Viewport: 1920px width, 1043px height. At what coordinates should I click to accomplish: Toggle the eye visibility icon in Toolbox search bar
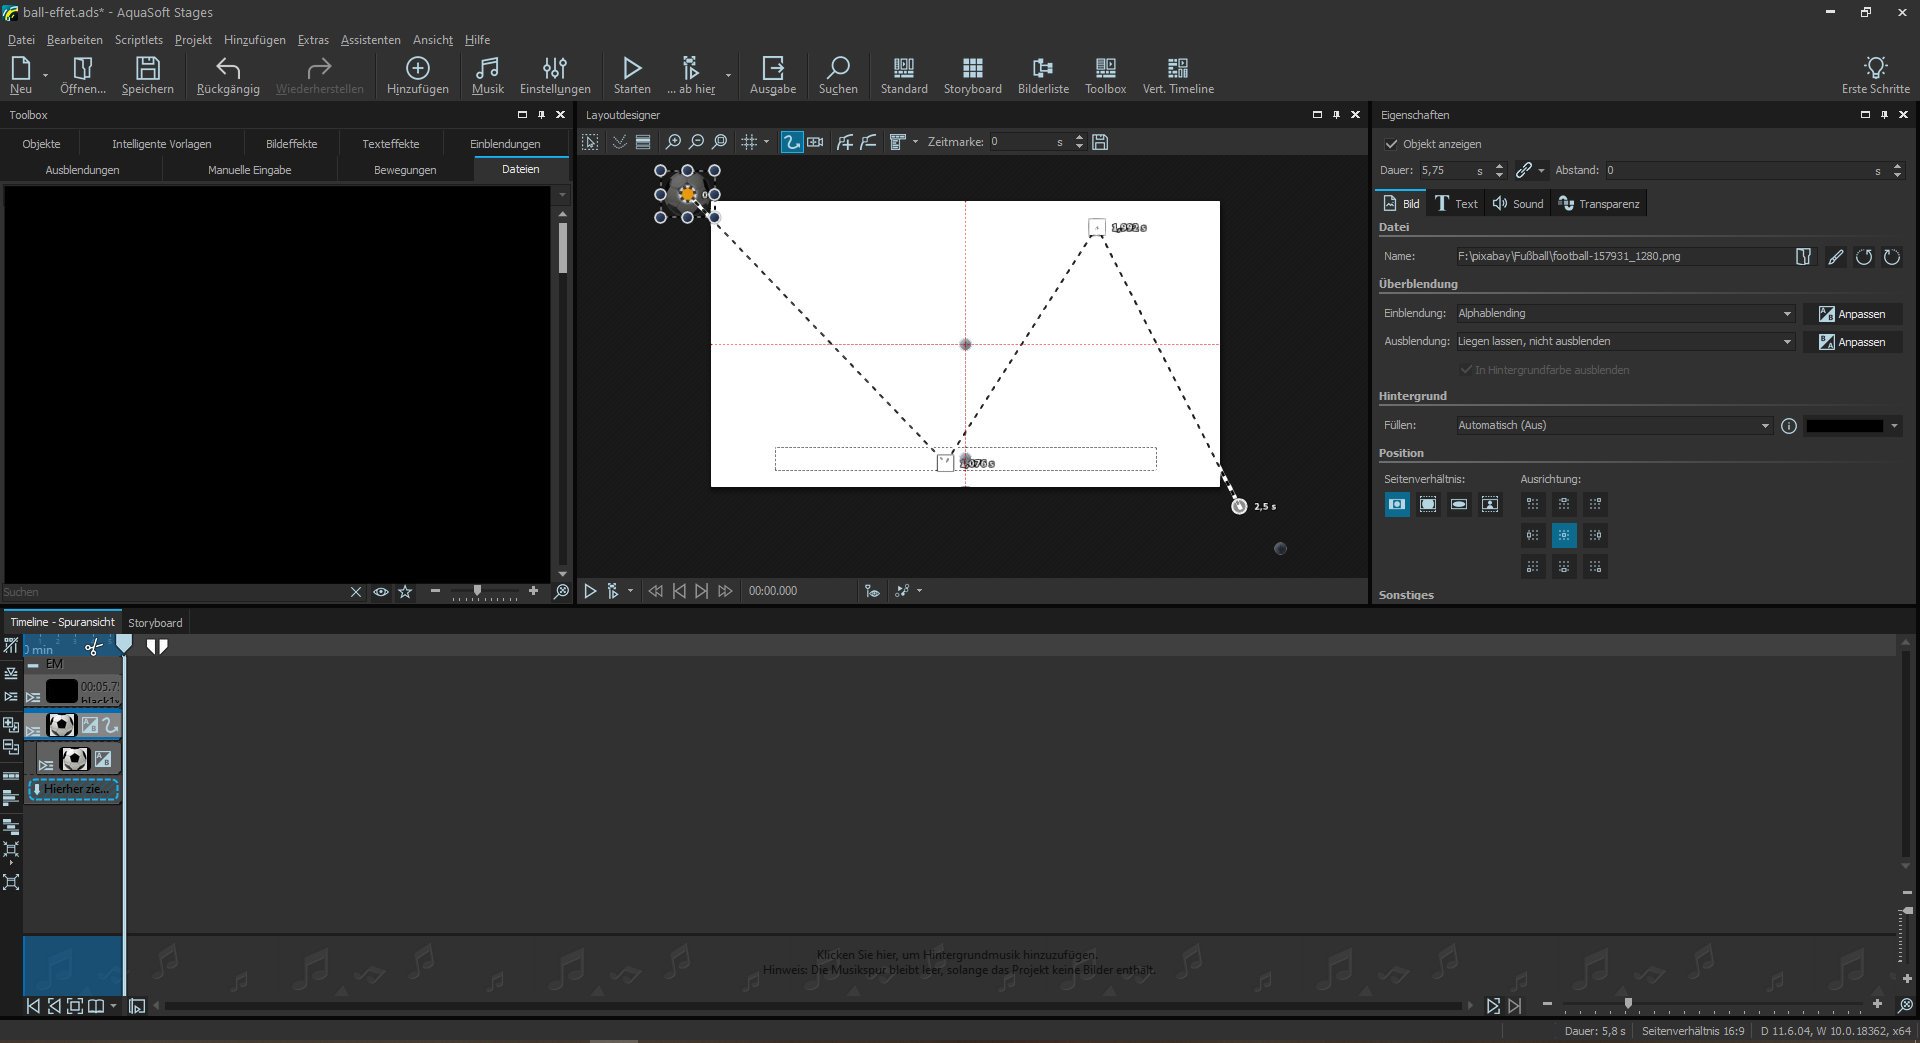[381, 592]
